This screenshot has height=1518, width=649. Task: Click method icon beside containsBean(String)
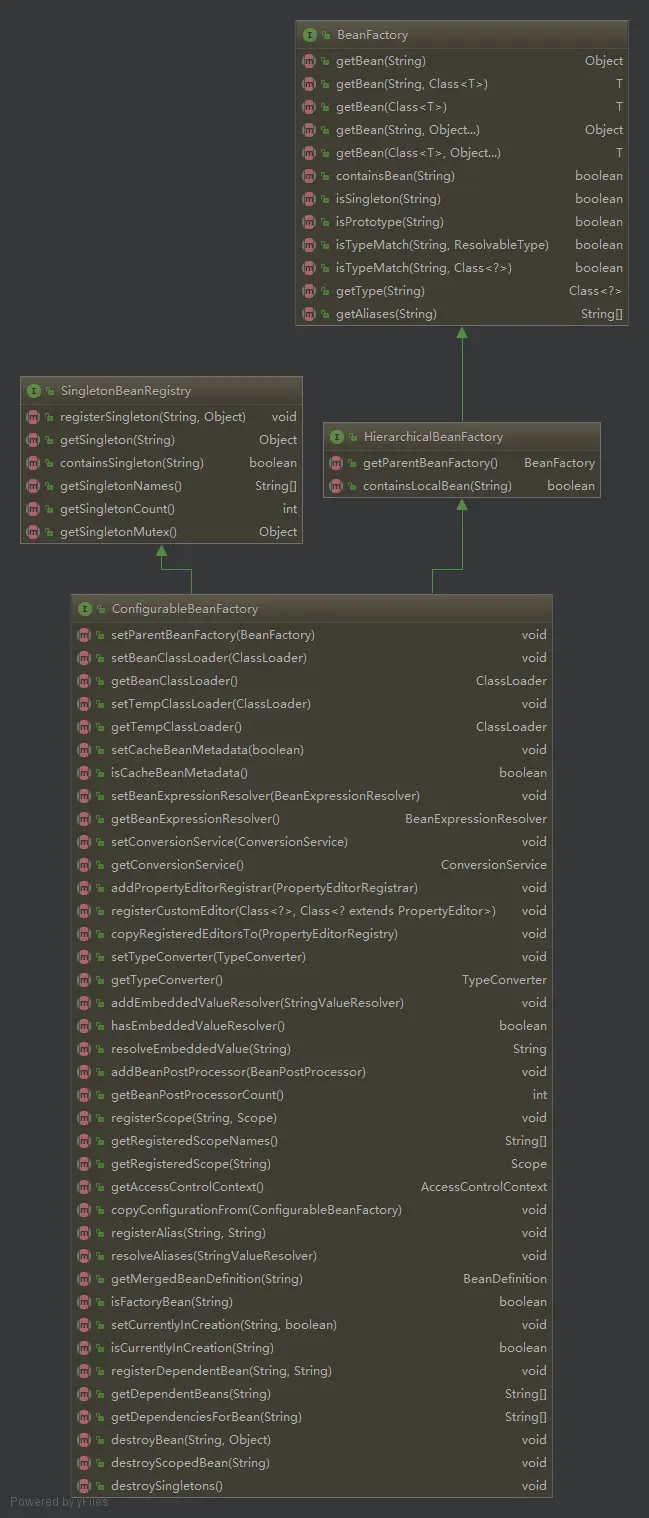[309, 176]
